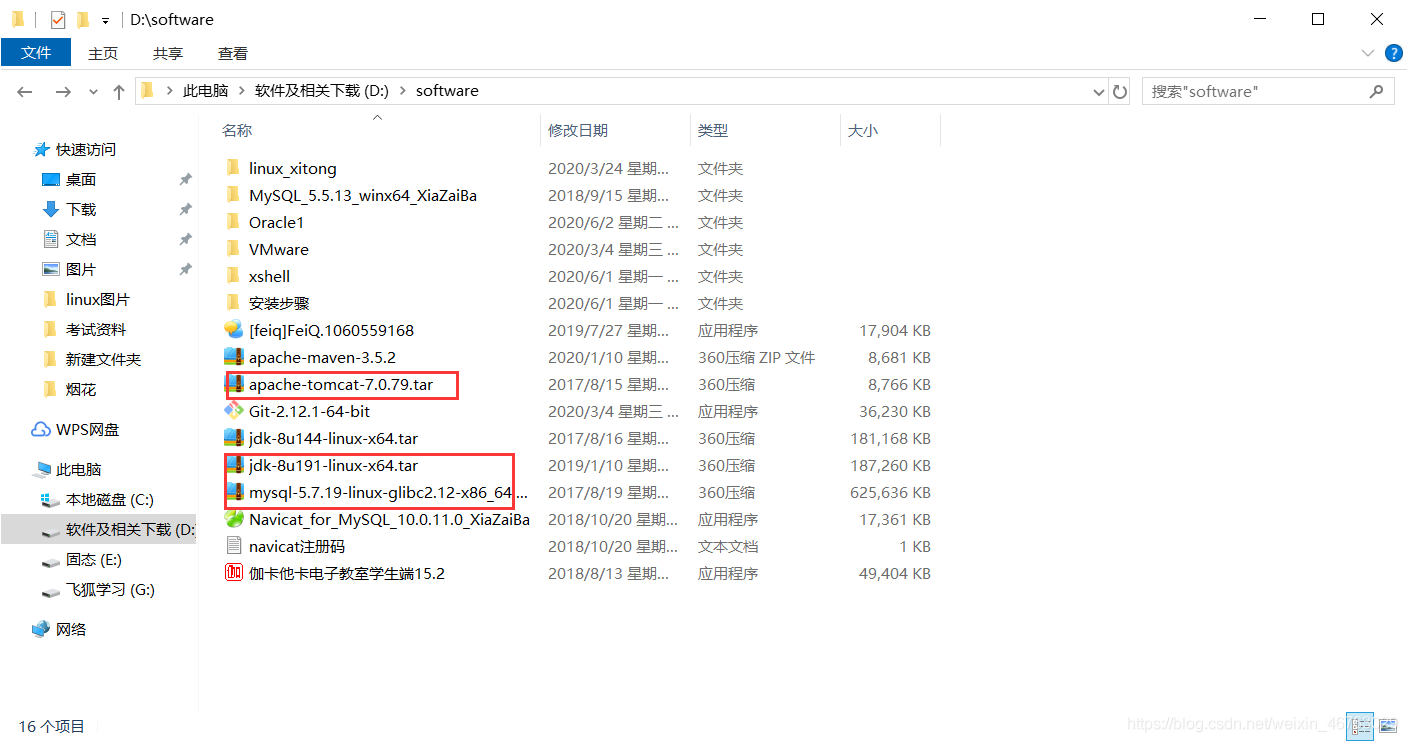Open the address bar dropdown arrow
This screenshot has height=742, width=1408.
(x=1098, y=91)
